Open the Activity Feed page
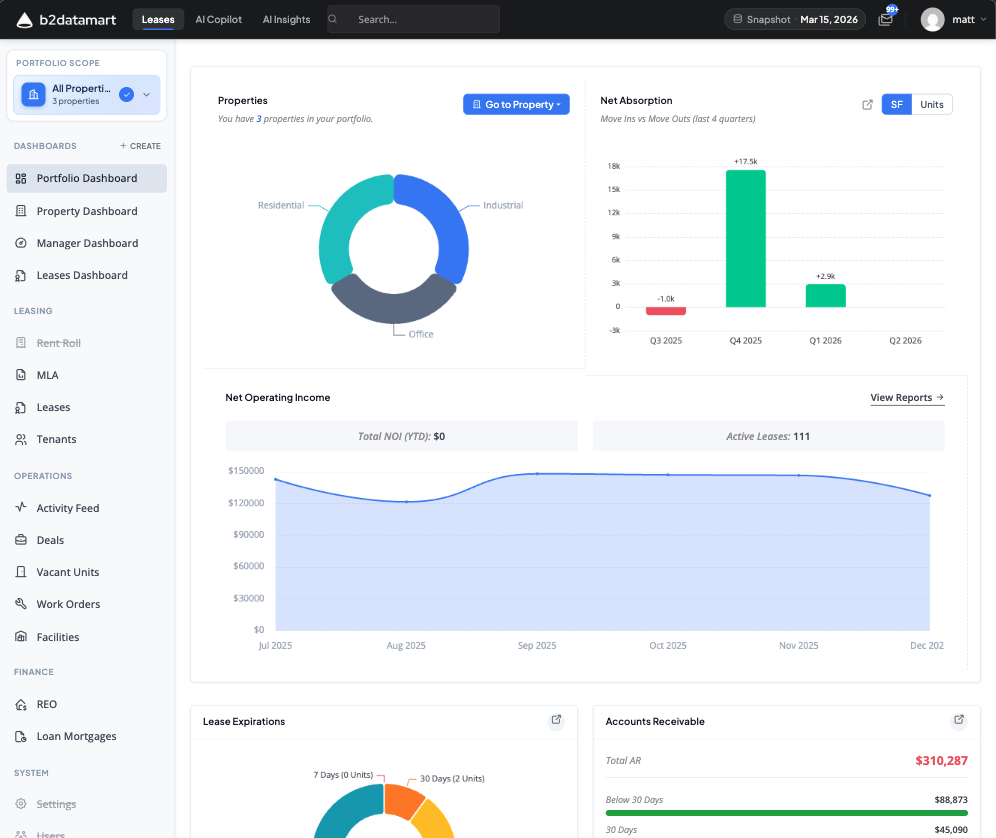This screenshot has height=838, width=996. pos(86,508)
